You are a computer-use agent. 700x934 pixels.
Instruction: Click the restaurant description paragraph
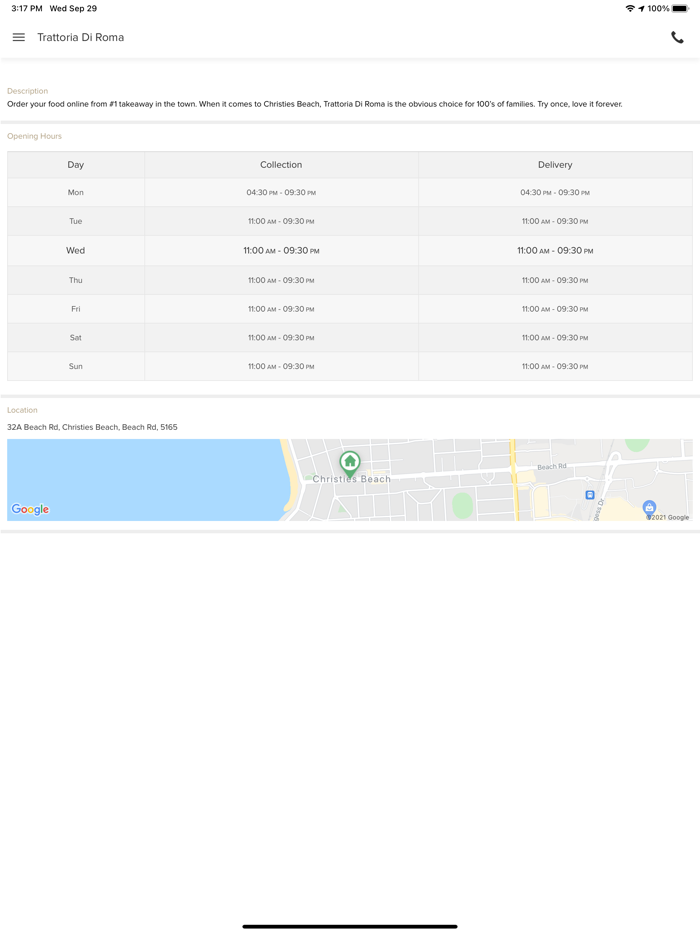[x=315, y=104]
